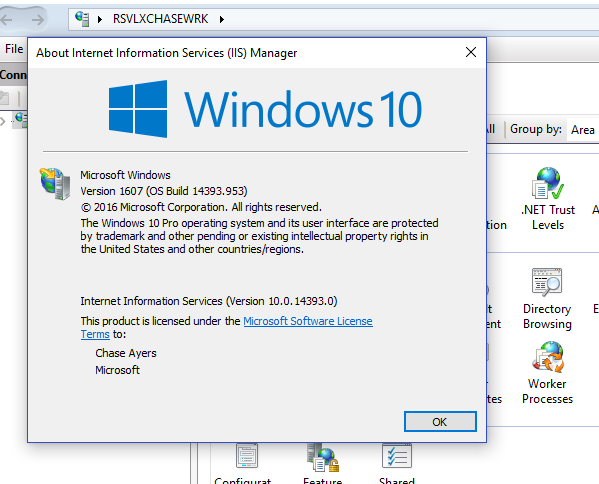Click the 'Microsoft' licensee organization text
Screen dimensions: 599x484
pos(118,370)
